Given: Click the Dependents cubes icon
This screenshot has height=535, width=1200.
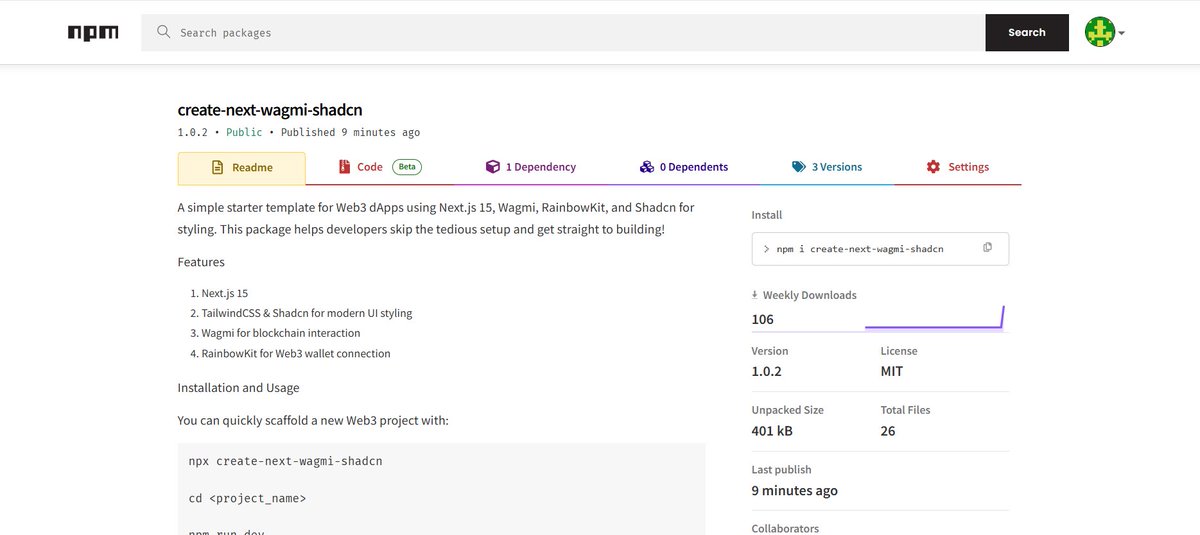Looking at the screenshot, I should pyautogui.click(x=647, y=167).
